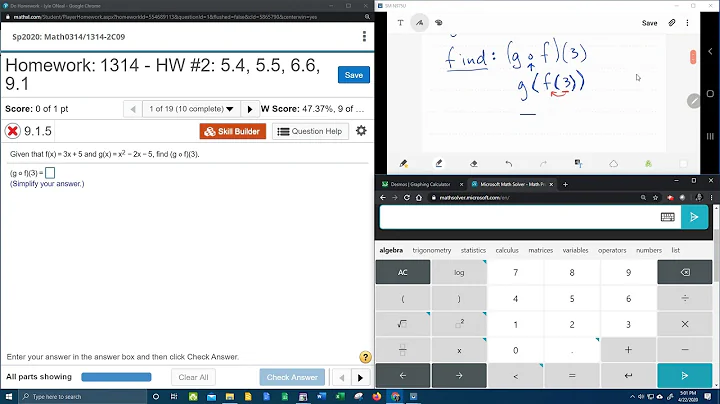Select the Text tool in Samsung Notes
Screen dimensions: 720x404
click(400, 22)
